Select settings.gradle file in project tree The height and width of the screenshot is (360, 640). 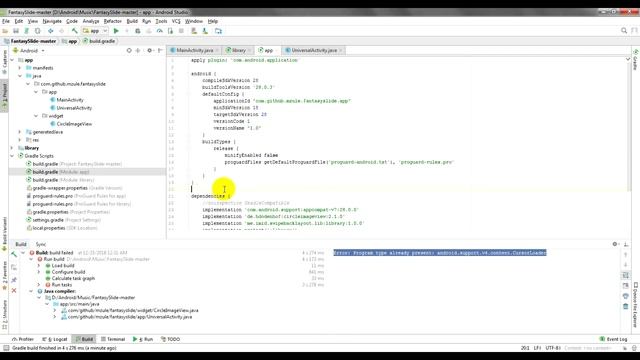(x=63, y=220)
